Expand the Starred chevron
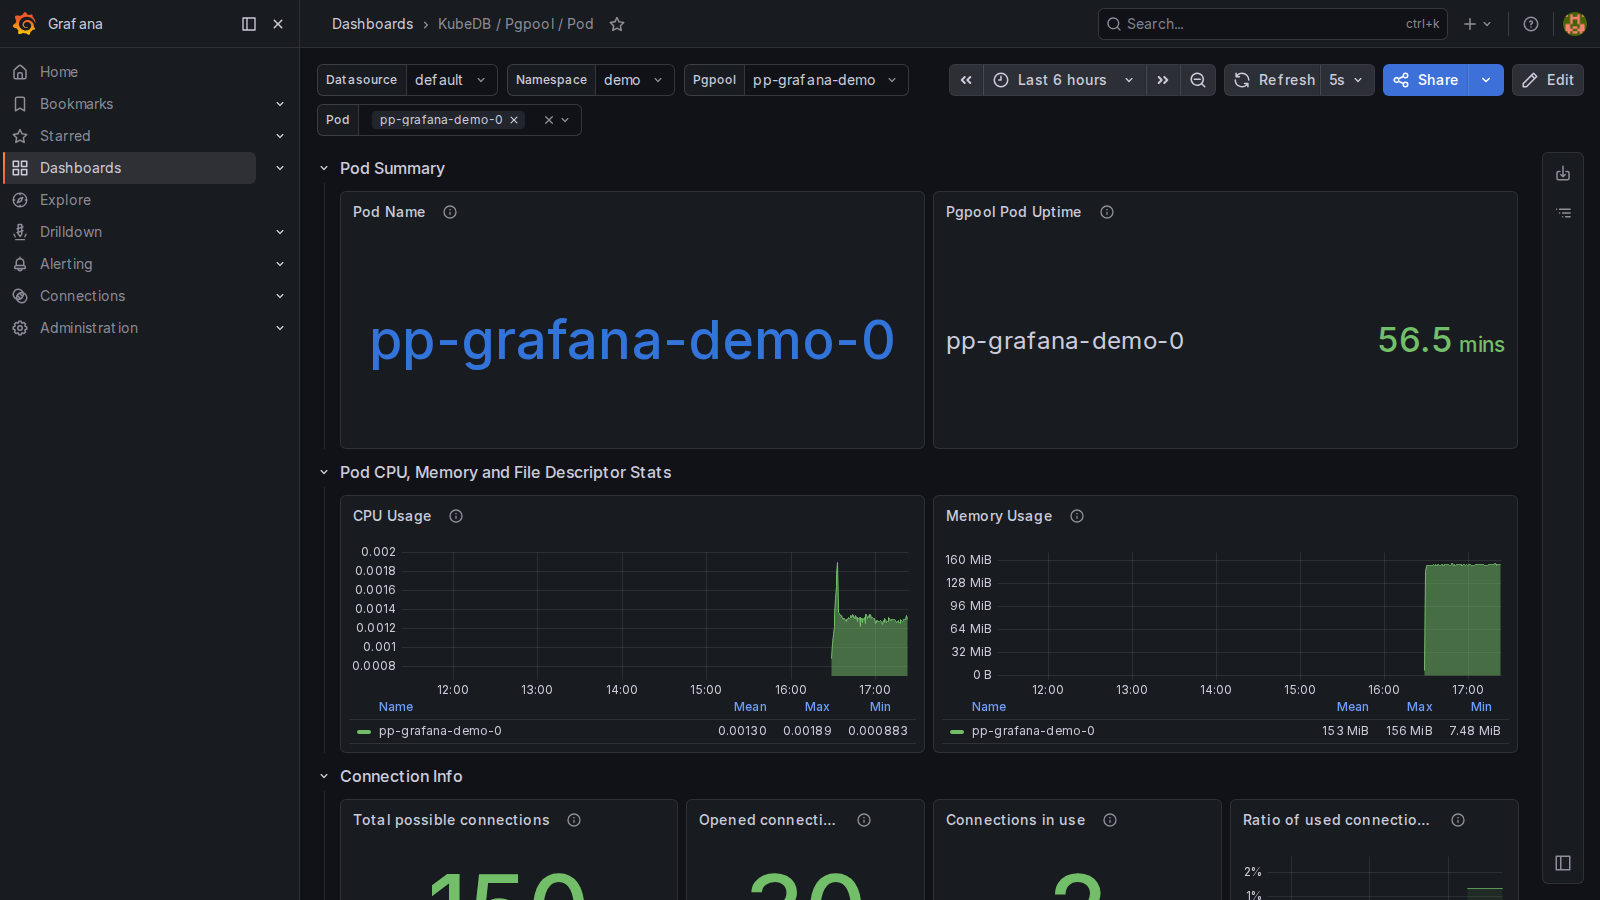1600x900 pixels. coord(280,136)
